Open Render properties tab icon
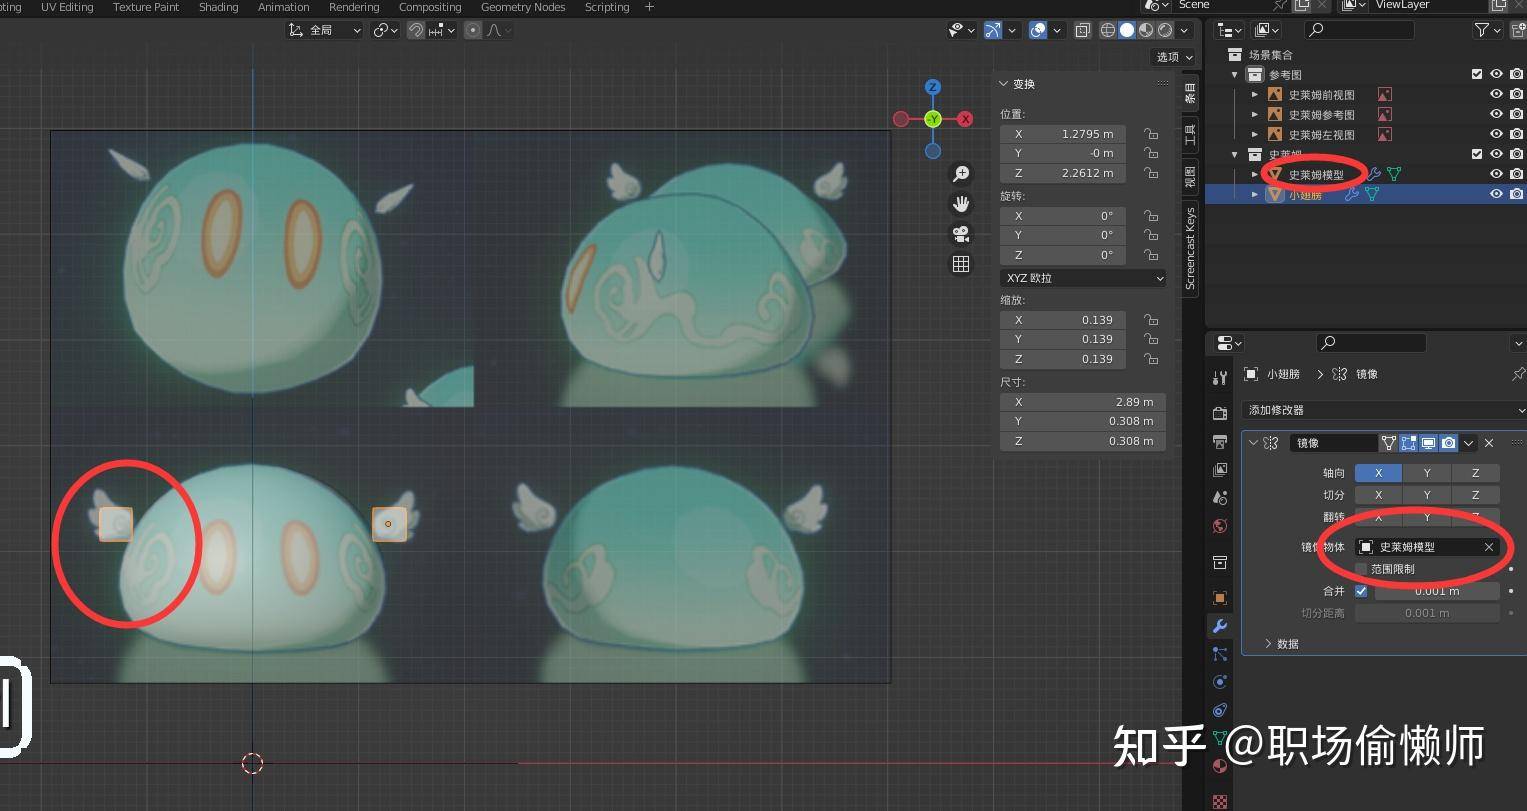This screenshot has height=811, width=1527. pyautogui.click(x=1219, y=413)
